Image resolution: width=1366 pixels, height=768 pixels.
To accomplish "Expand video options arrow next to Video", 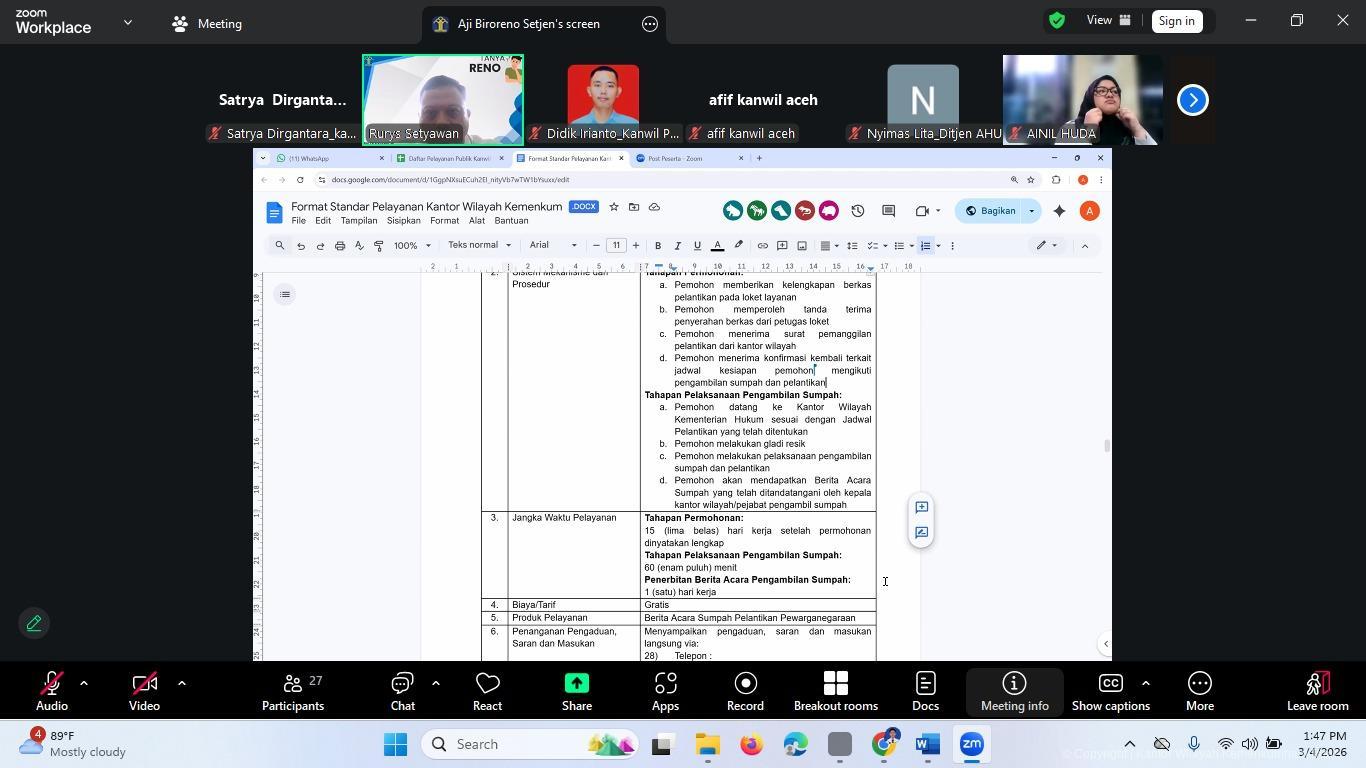I will pyautogui.click(x=181, y=683).
